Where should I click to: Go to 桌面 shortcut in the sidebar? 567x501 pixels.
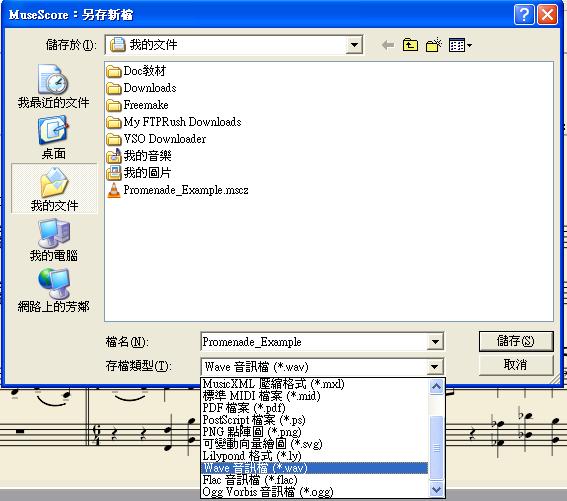coord(54,137)
